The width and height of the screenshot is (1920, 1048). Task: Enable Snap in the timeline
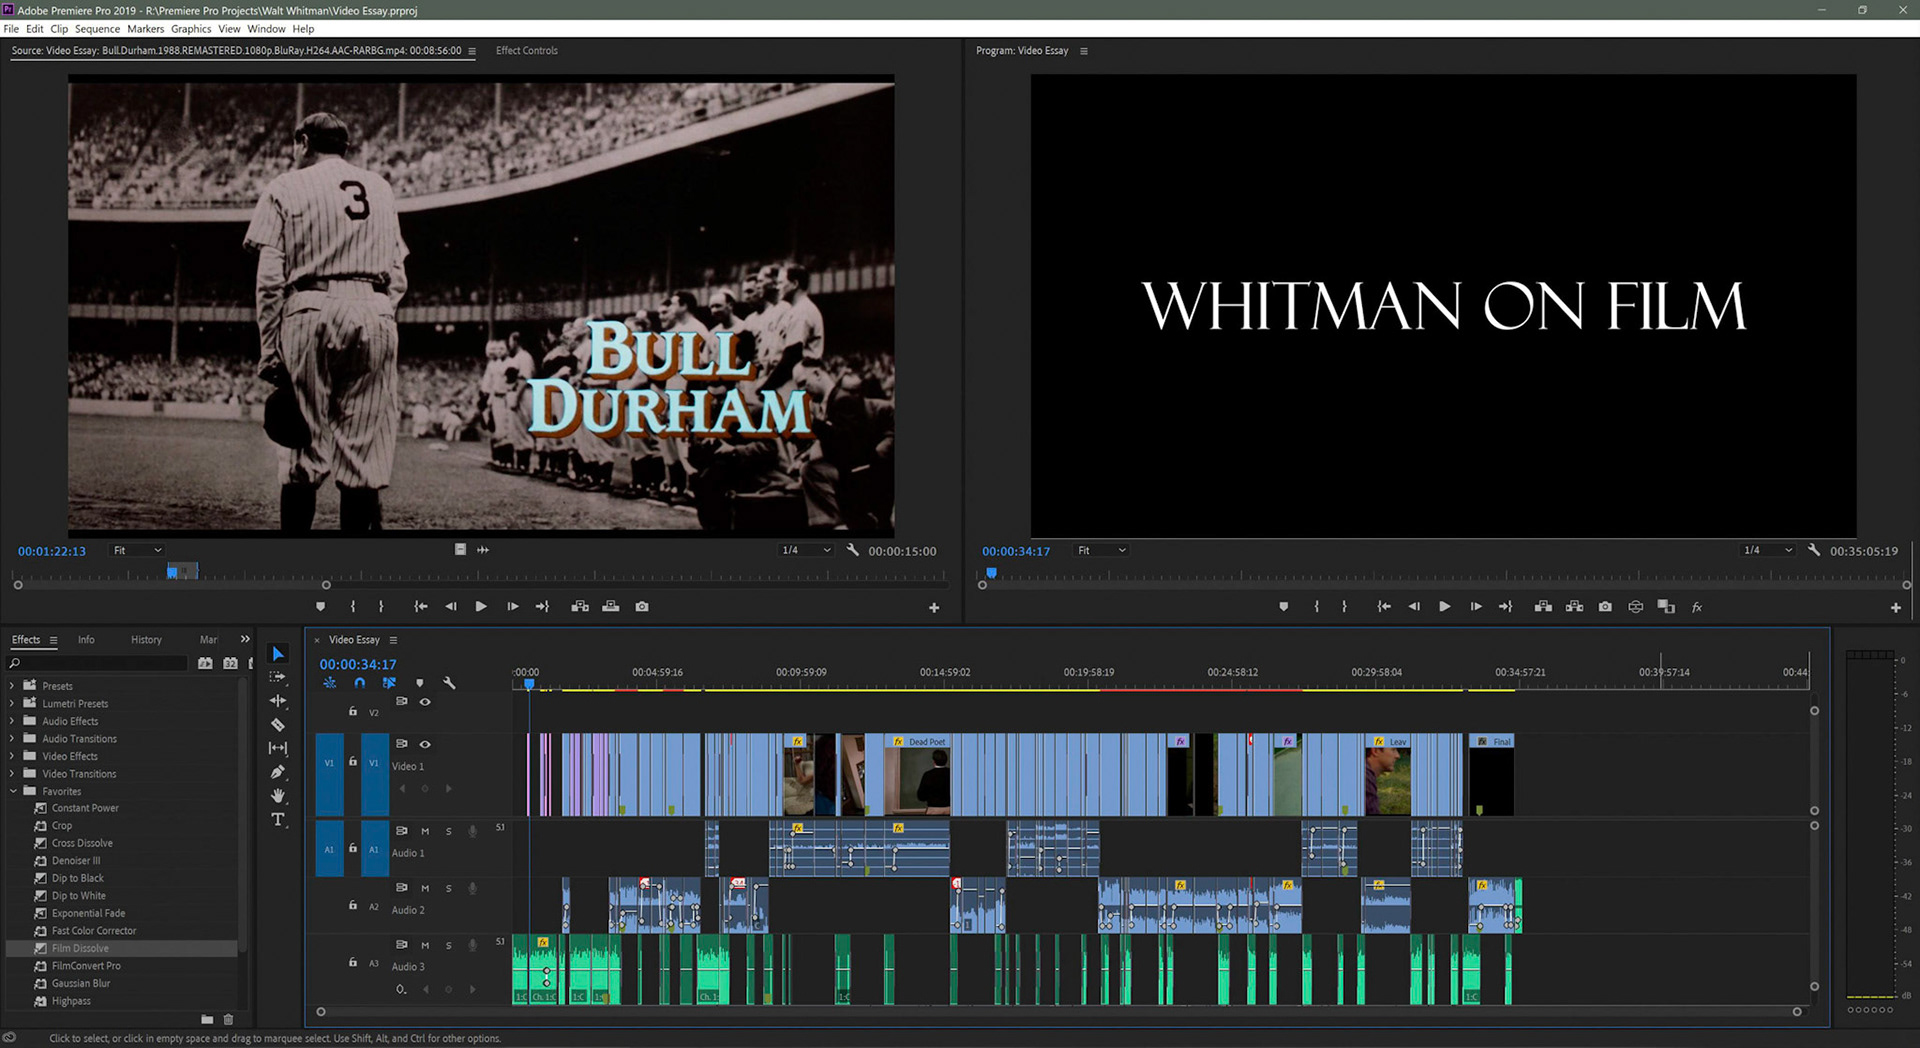[361, 683]
